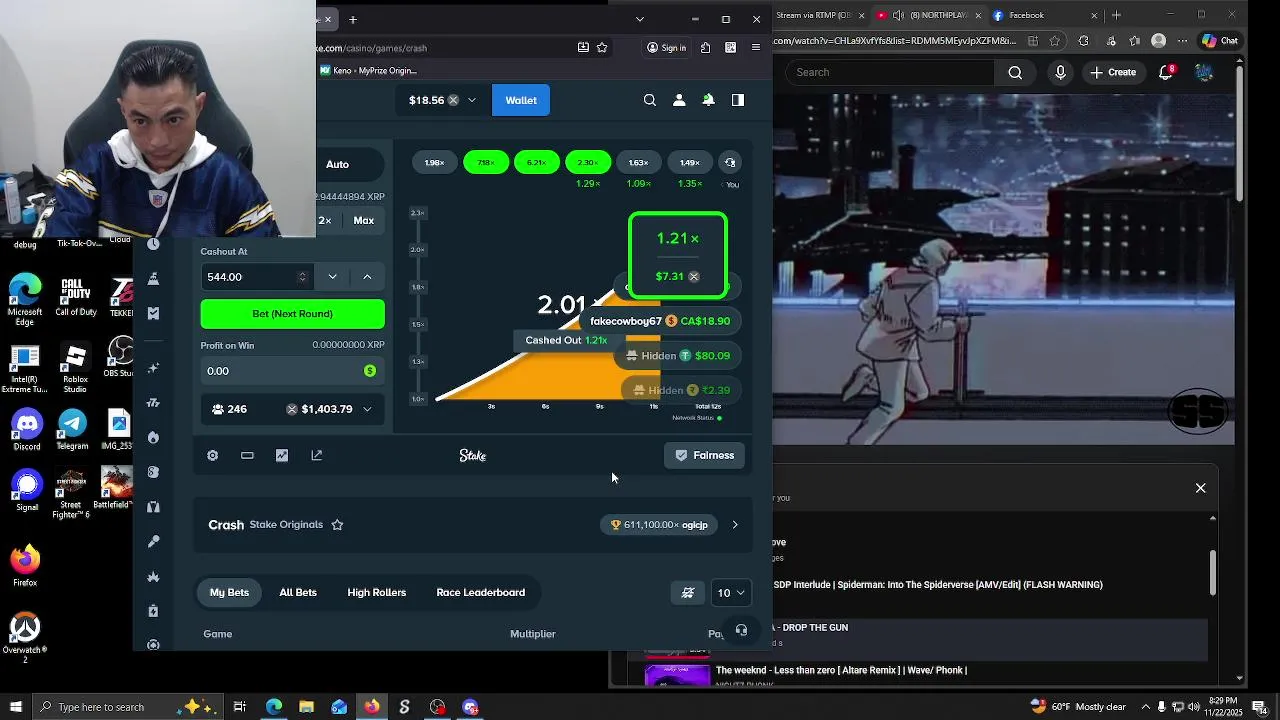Expand the 246 players $1,403.79 list
Screen dimensions: 1280x720
[x=292, y=409]
